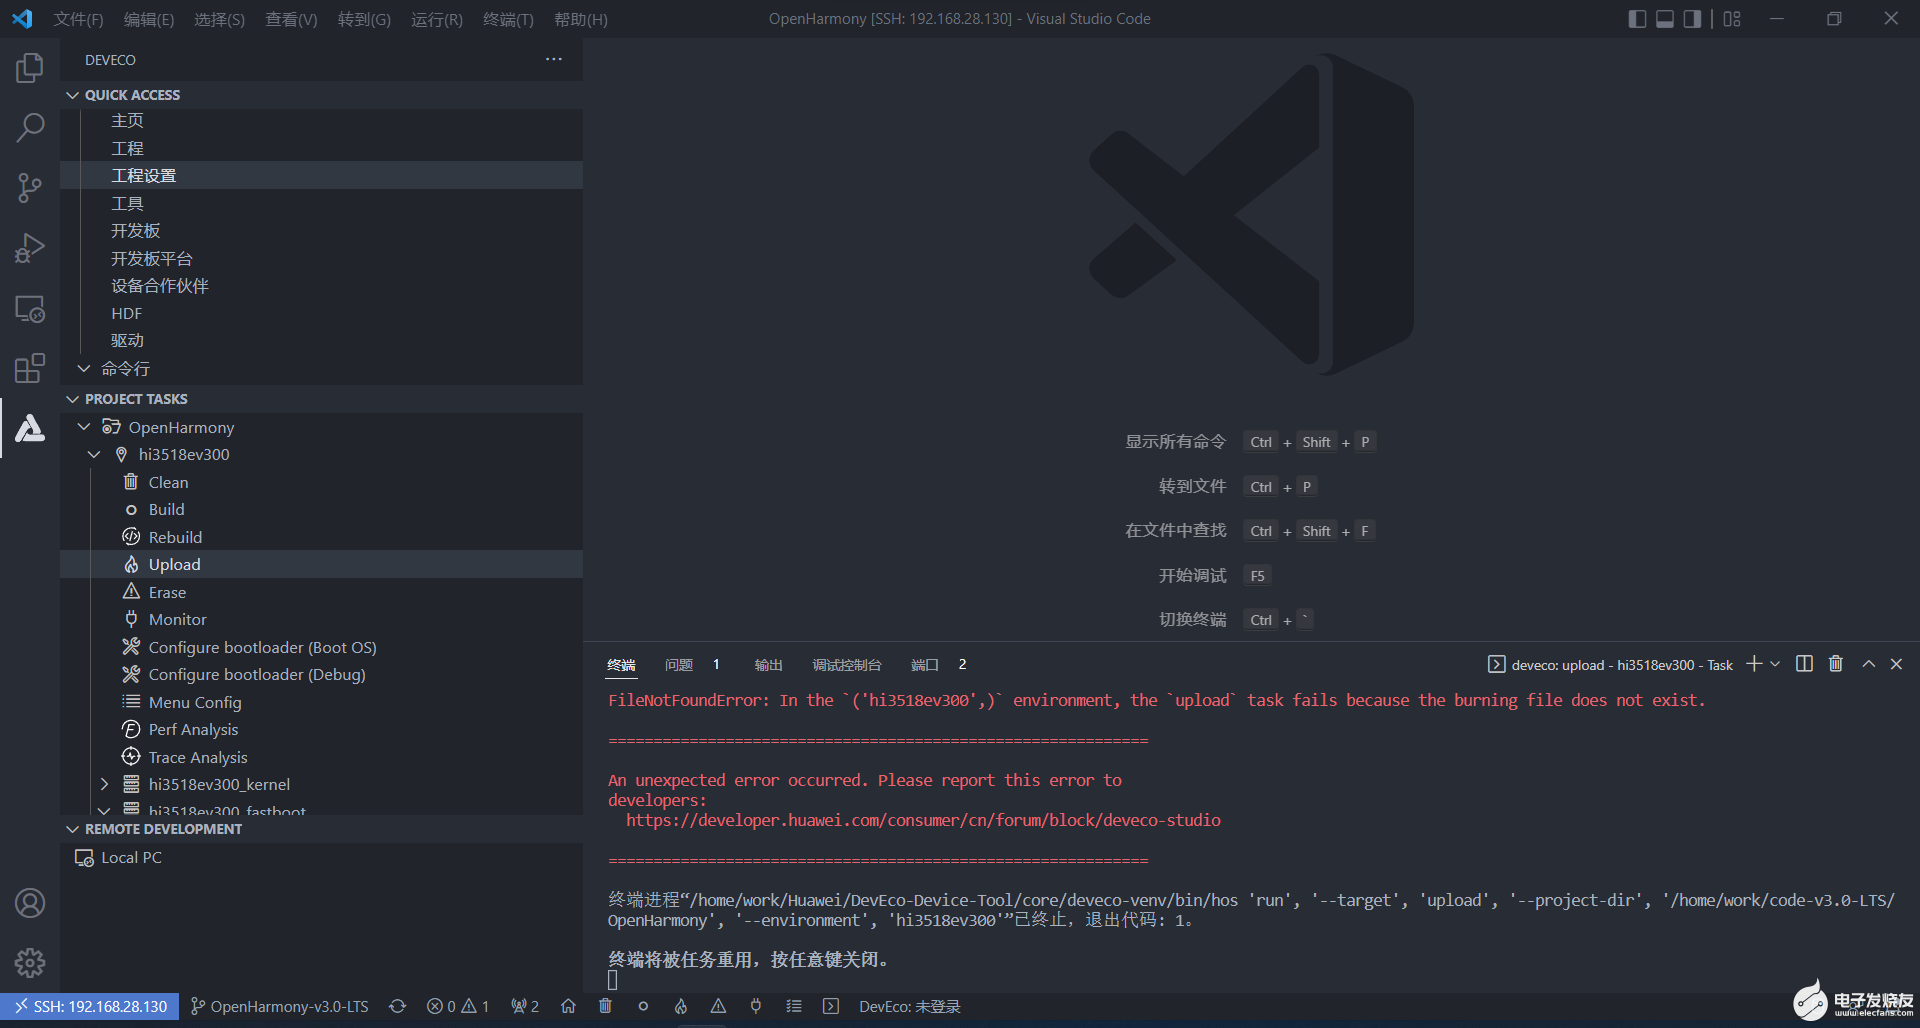Switch to the 输出 tab
The height and width of the screenshot is (1028, 1920).
point(768,665)
